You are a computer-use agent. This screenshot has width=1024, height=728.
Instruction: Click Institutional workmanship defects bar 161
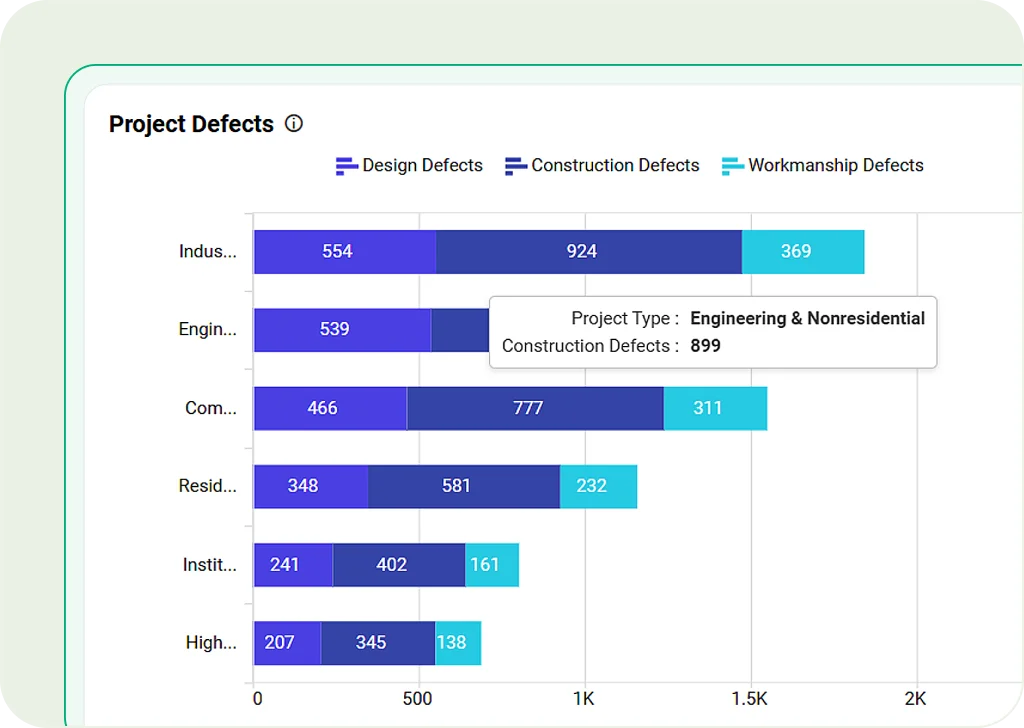(x=491, y=565)
